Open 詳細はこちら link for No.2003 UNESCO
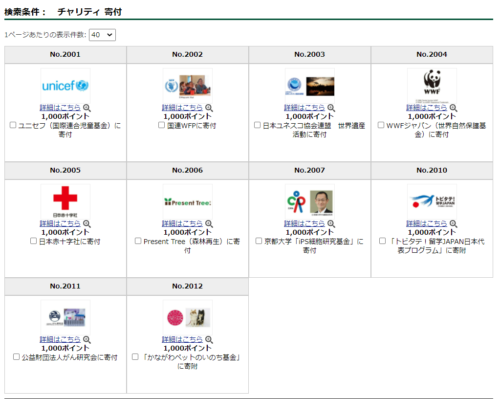 (304, 107)
